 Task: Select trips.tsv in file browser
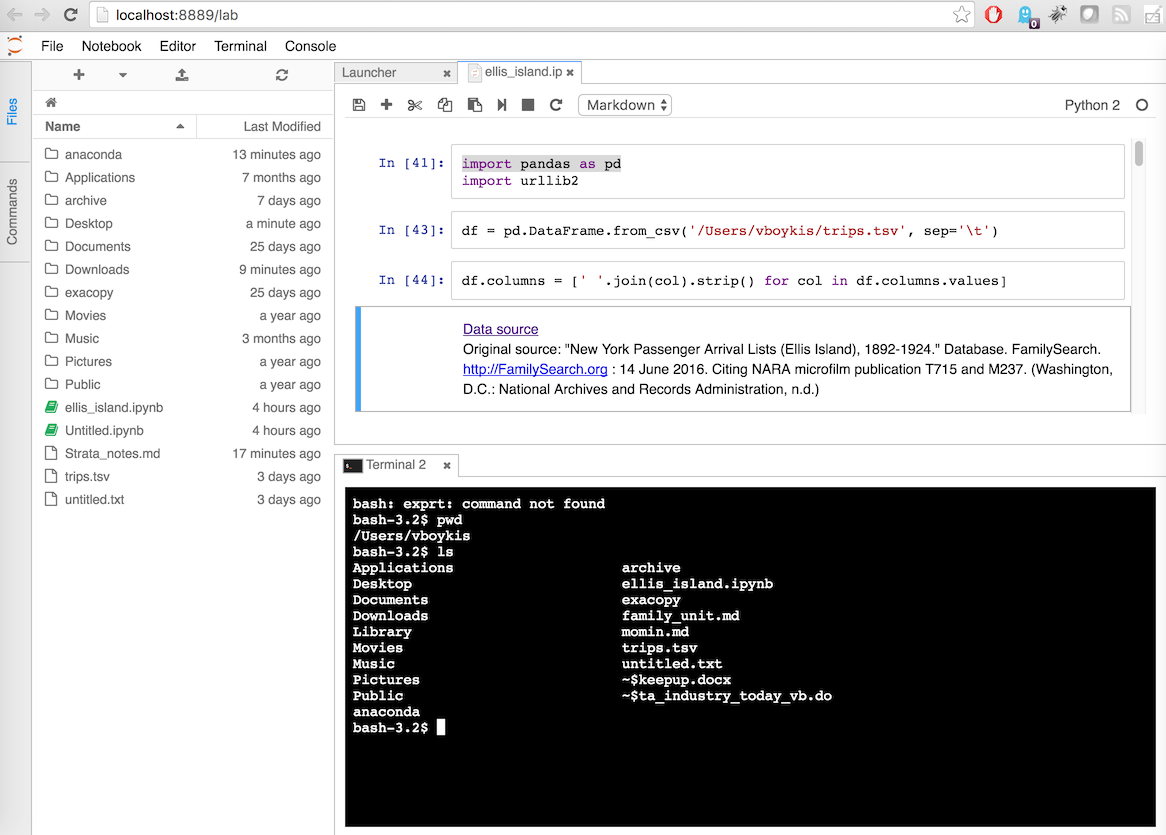click(183, 477)
